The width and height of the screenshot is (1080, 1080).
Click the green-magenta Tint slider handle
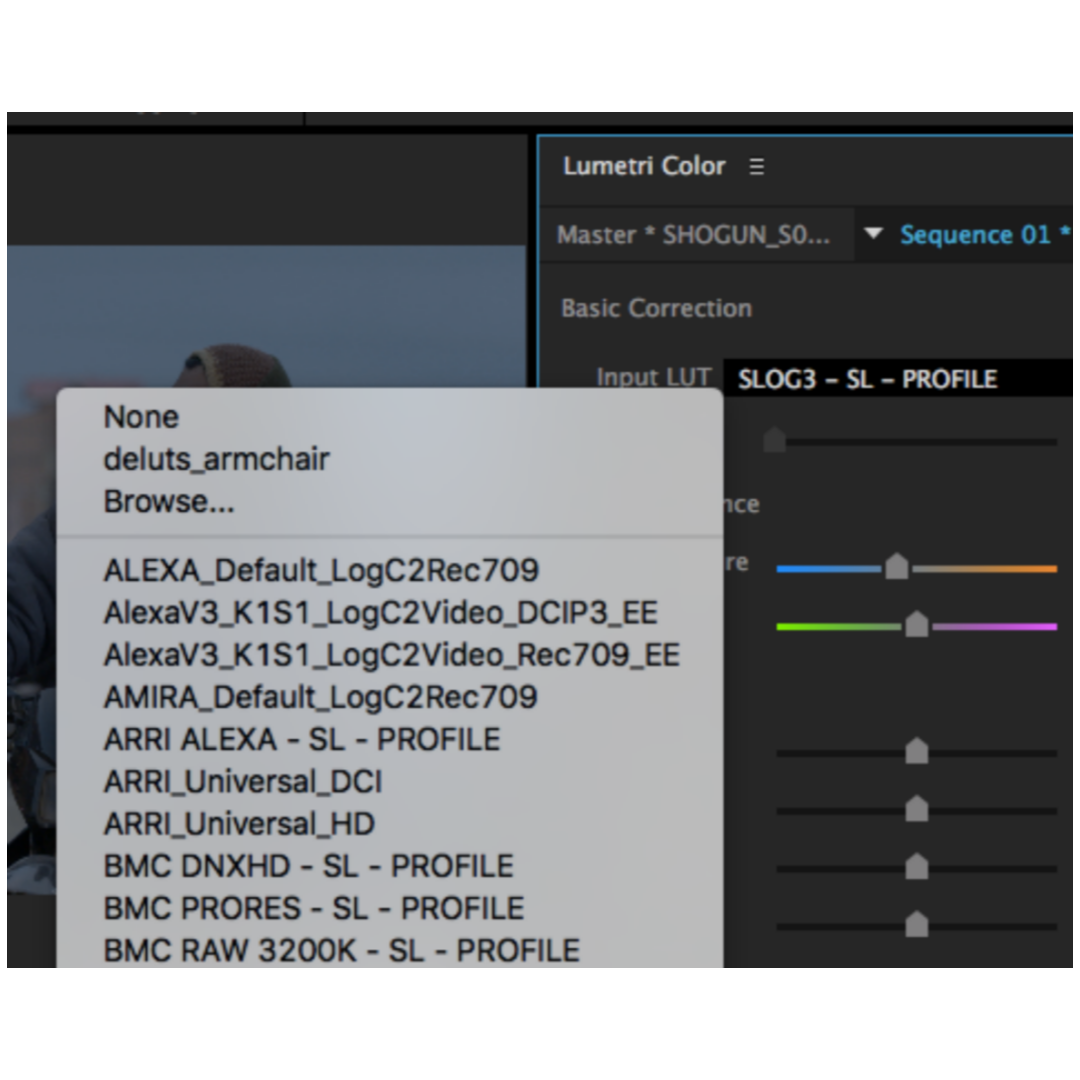916,624
